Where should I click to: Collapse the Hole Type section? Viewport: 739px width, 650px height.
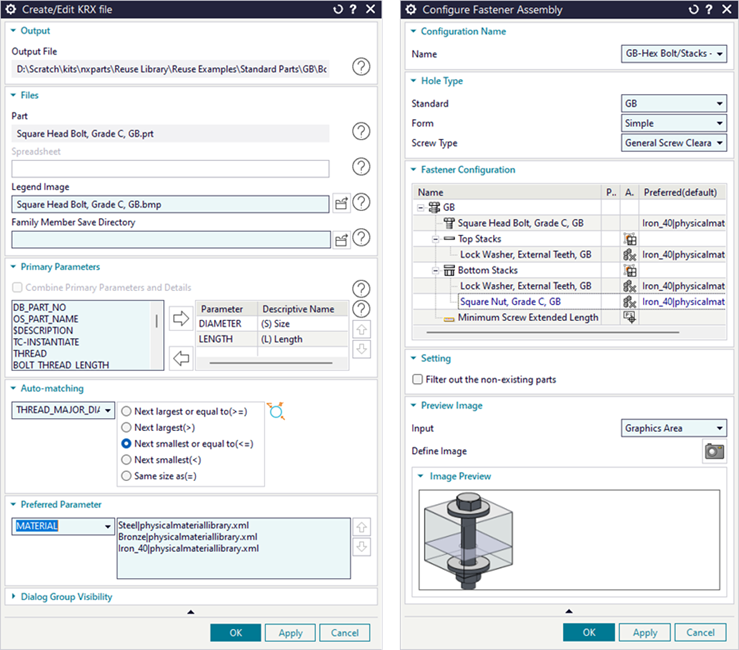tap(413, 81)
